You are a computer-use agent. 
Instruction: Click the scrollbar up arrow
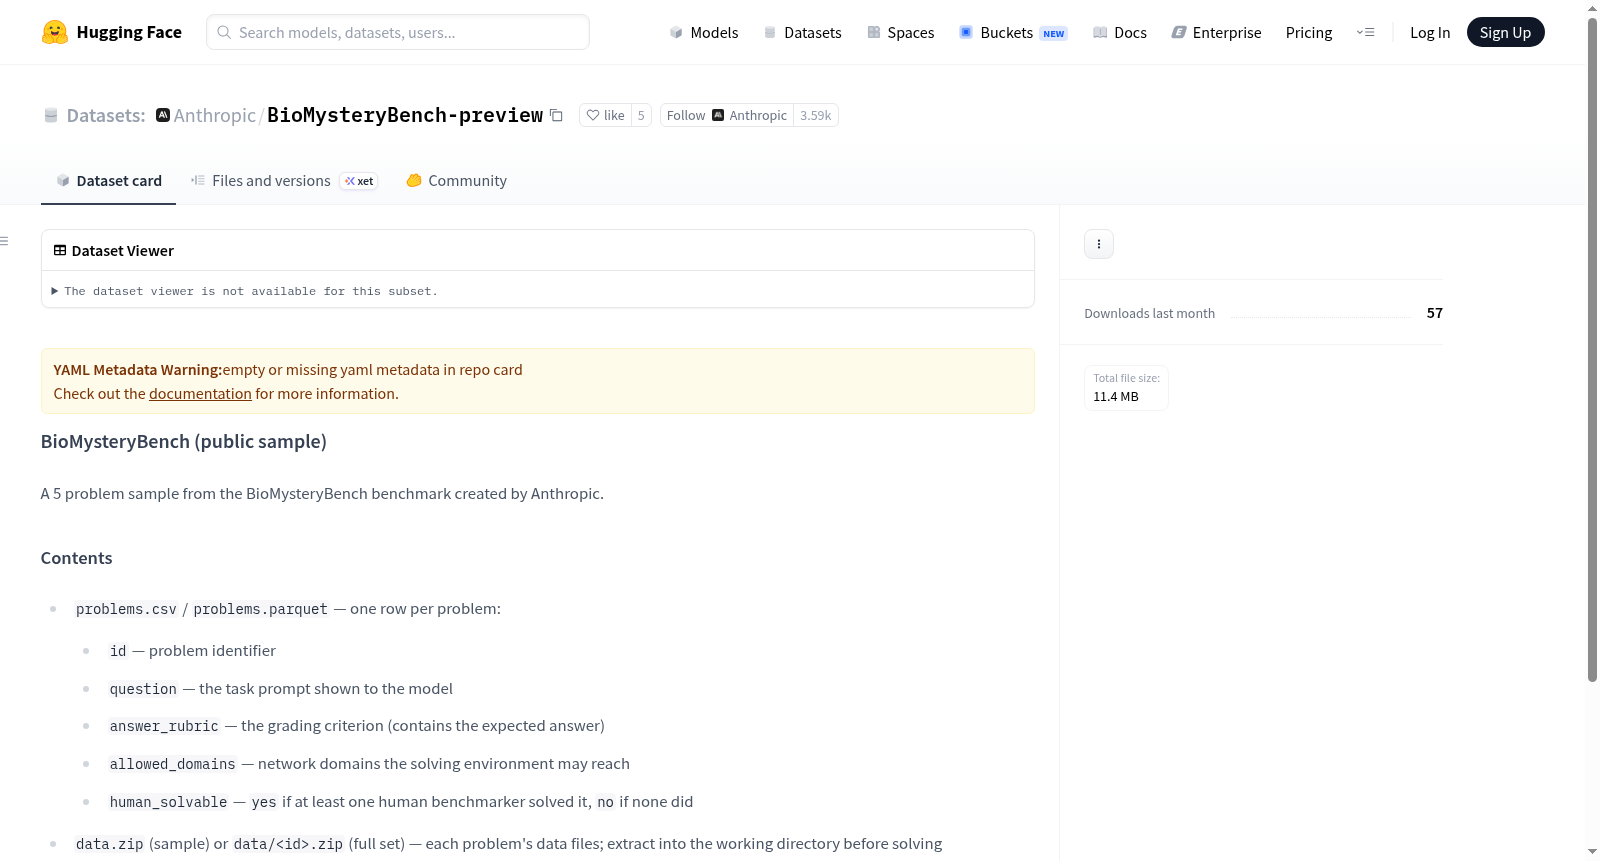click(x=1592, y=8)
